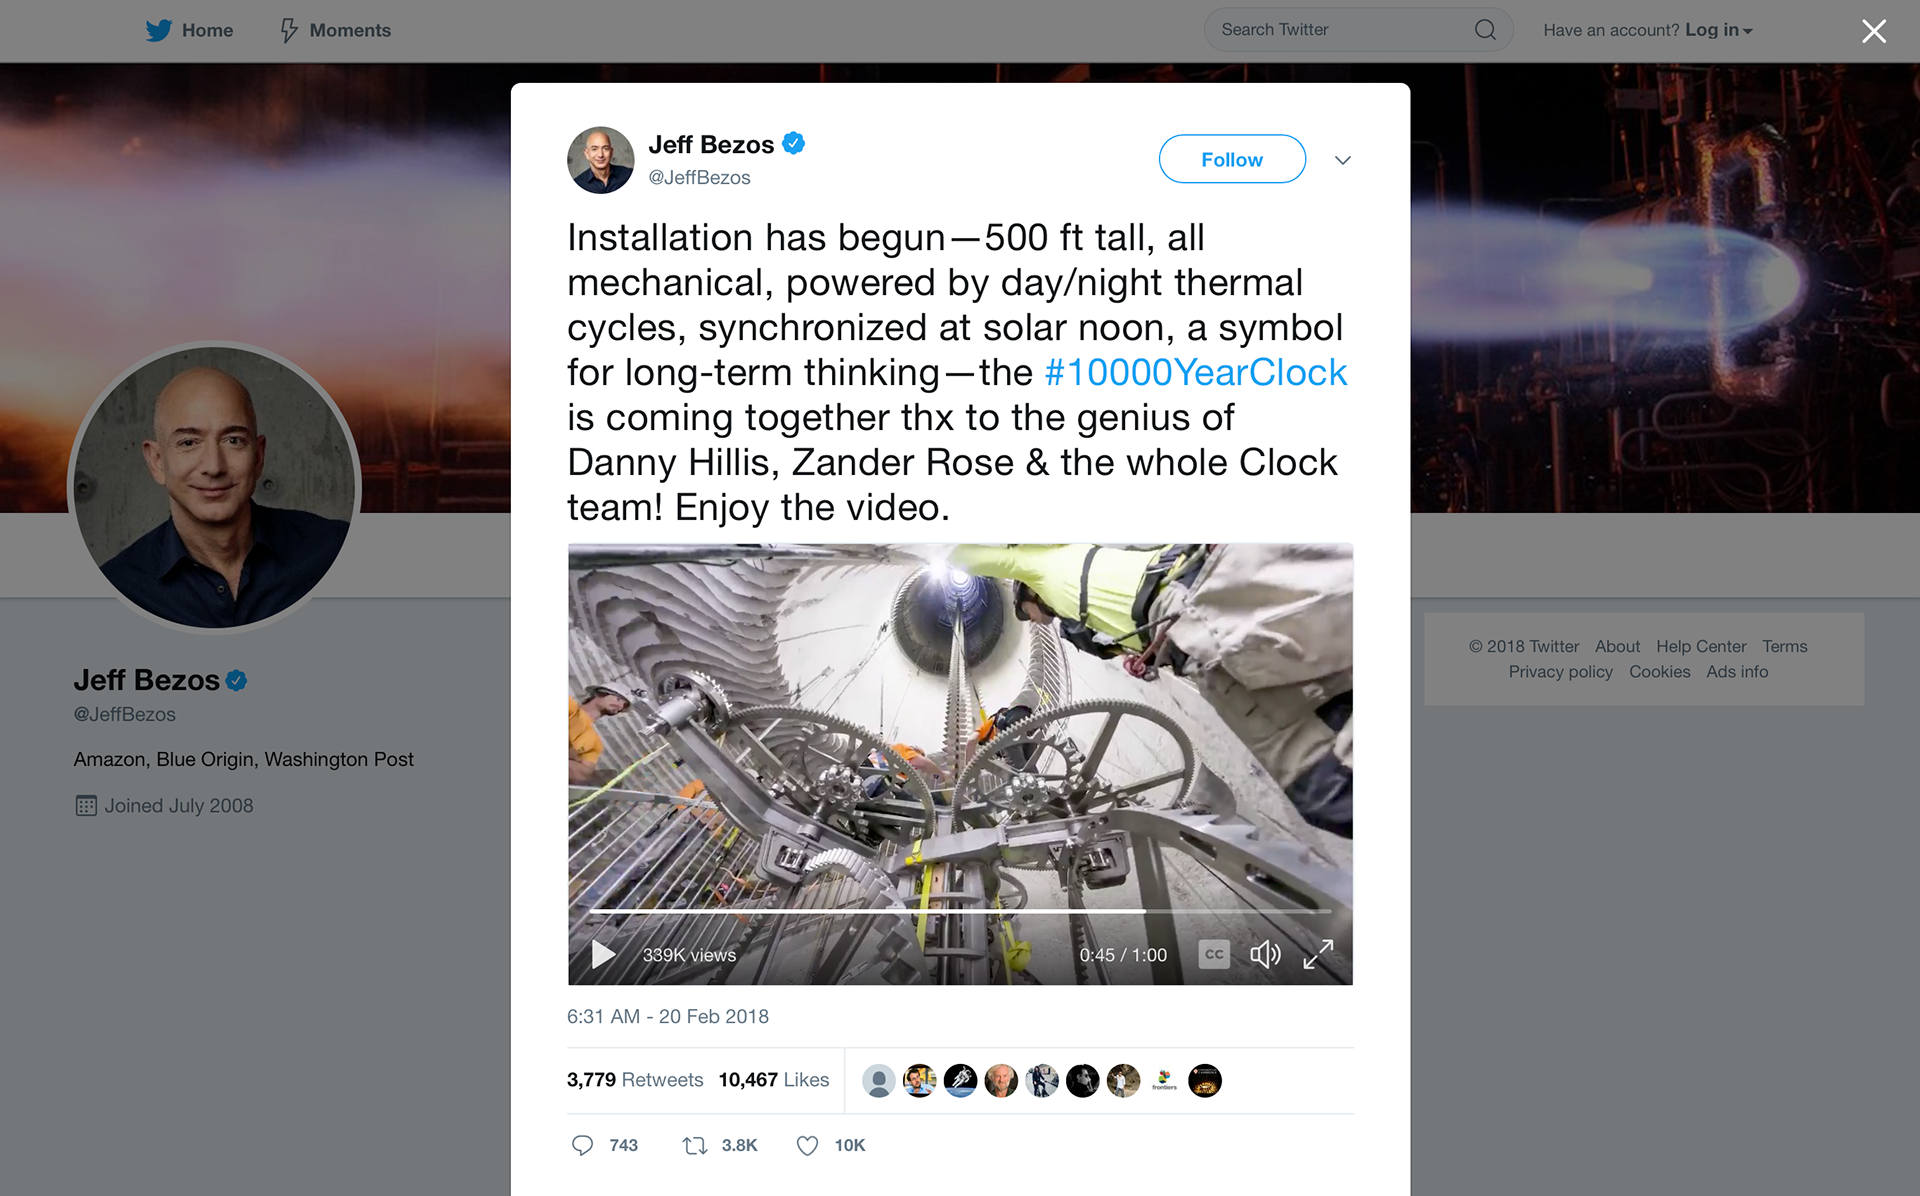This screenshot has height=1196, width=1920.
Task: Click the retweet arrows icon
Action: 695,1145
